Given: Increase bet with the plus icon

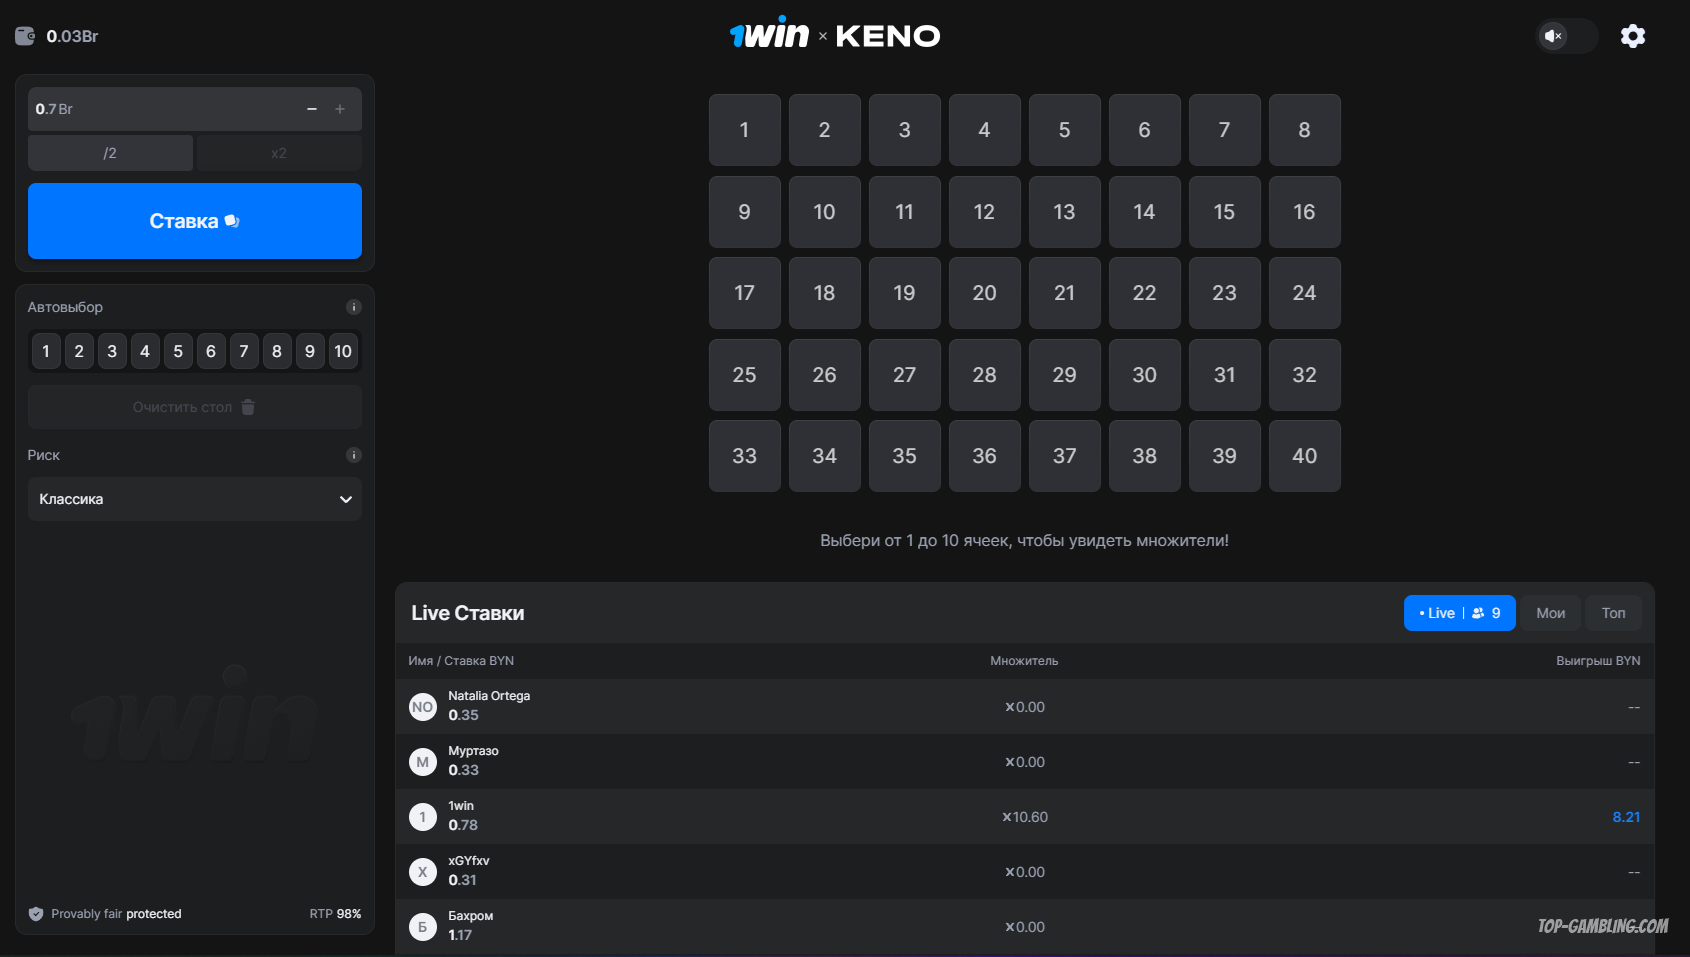Looking at the screenshot, I should click(340, 109).
